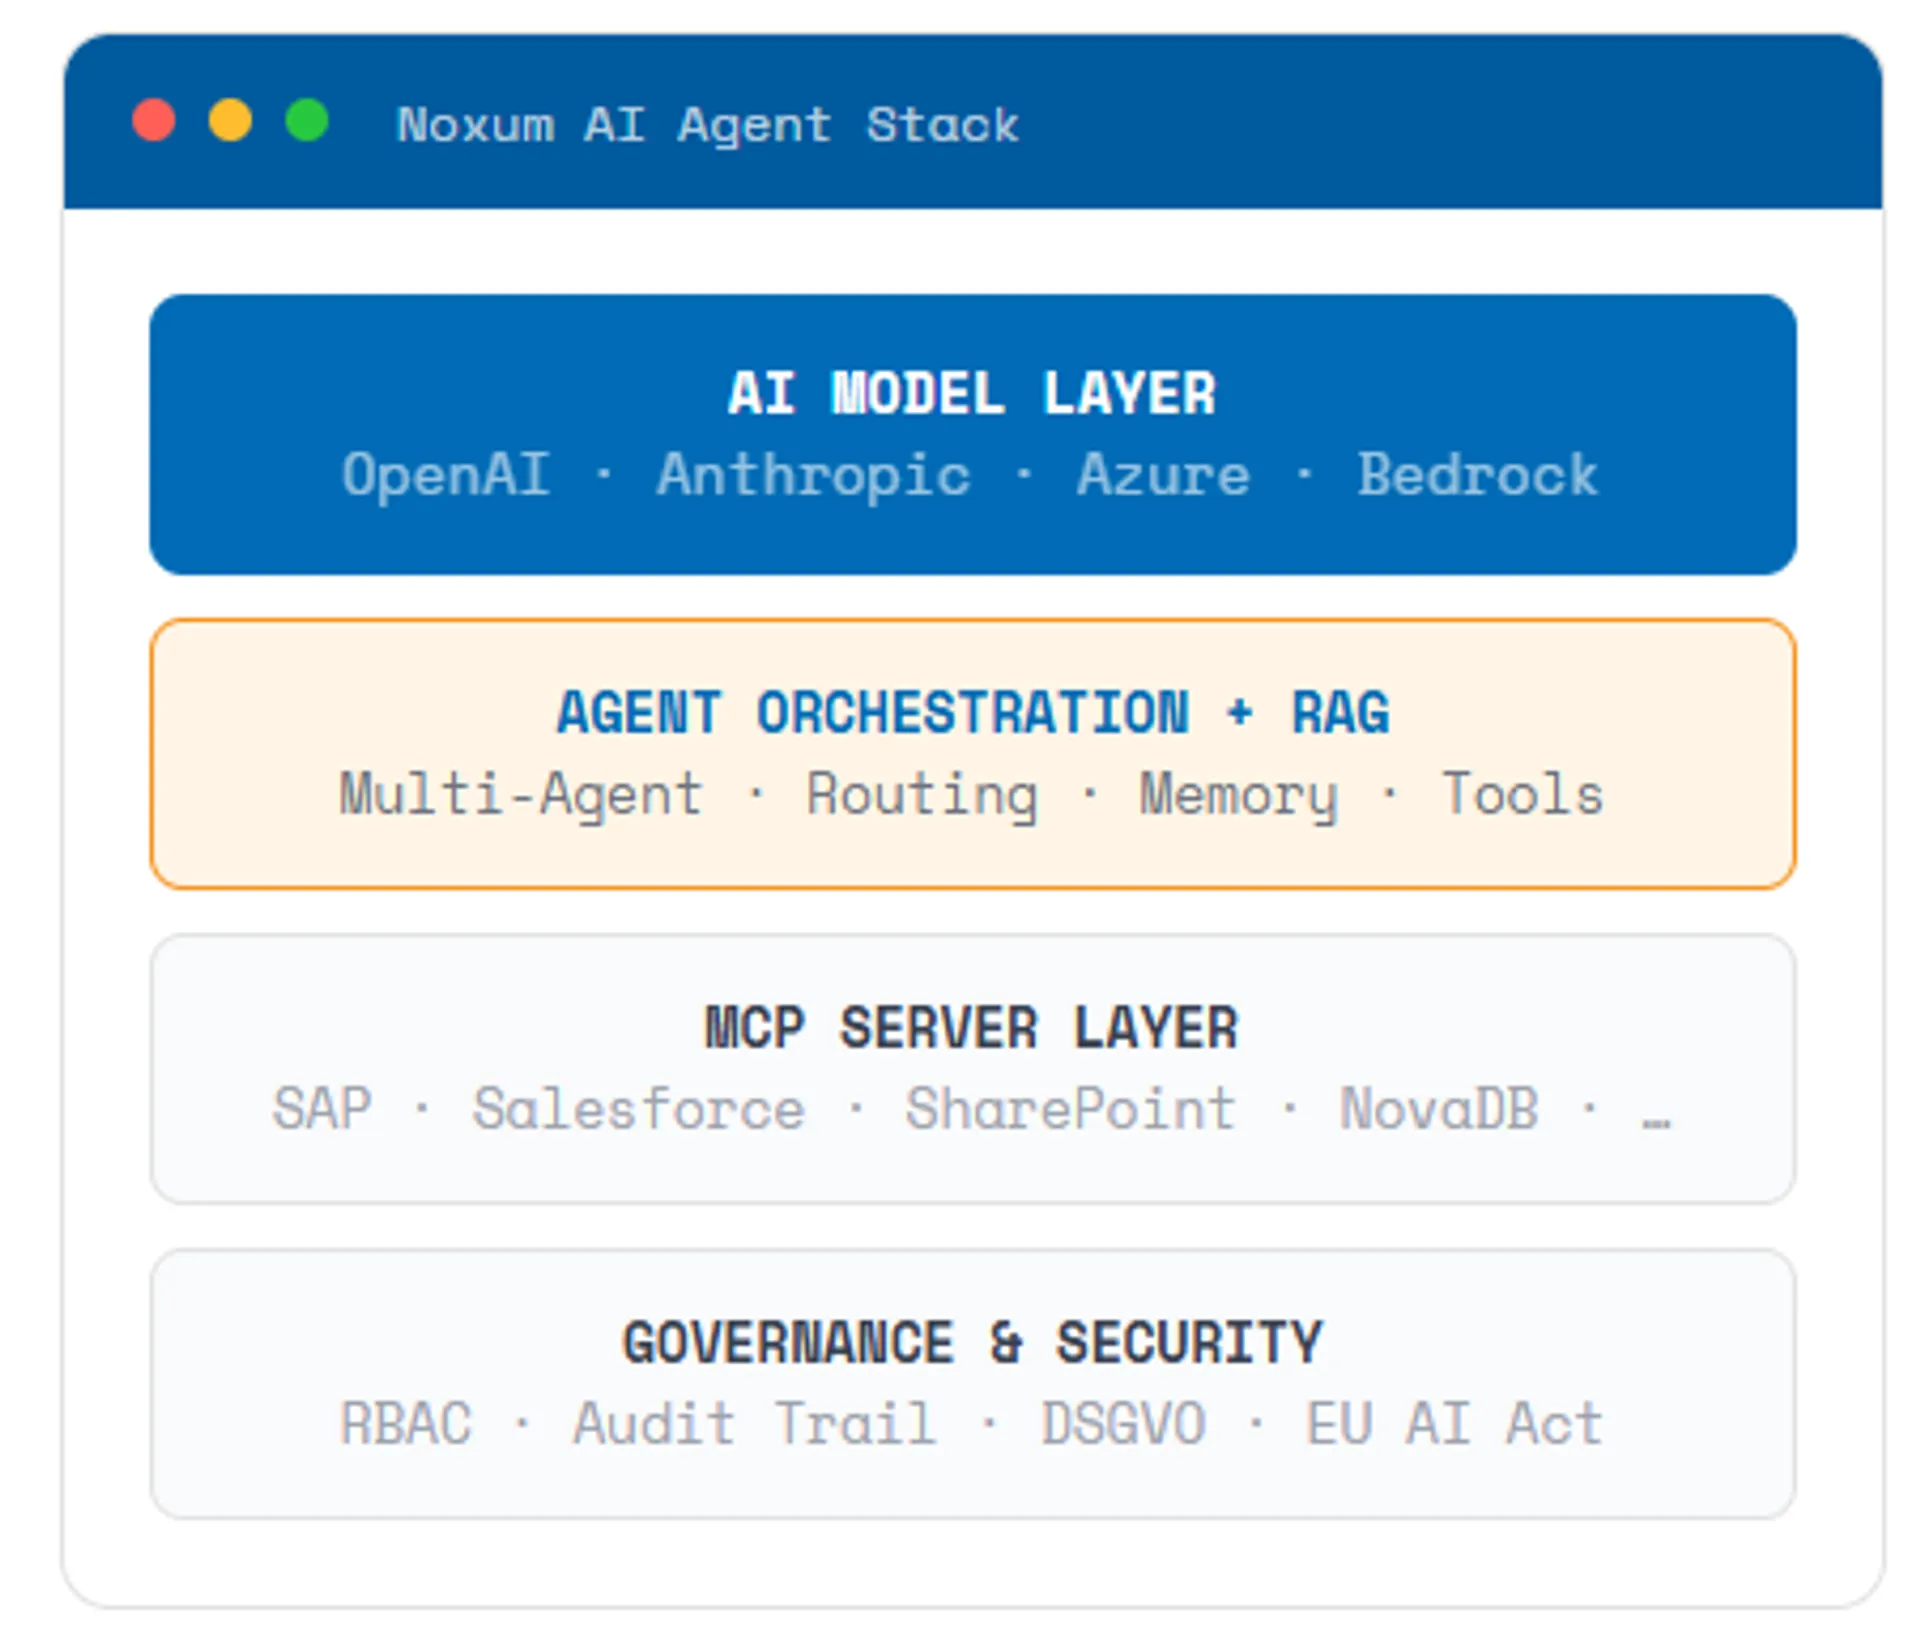
Task: Click the OpenAI label
Action: (446, 474)
